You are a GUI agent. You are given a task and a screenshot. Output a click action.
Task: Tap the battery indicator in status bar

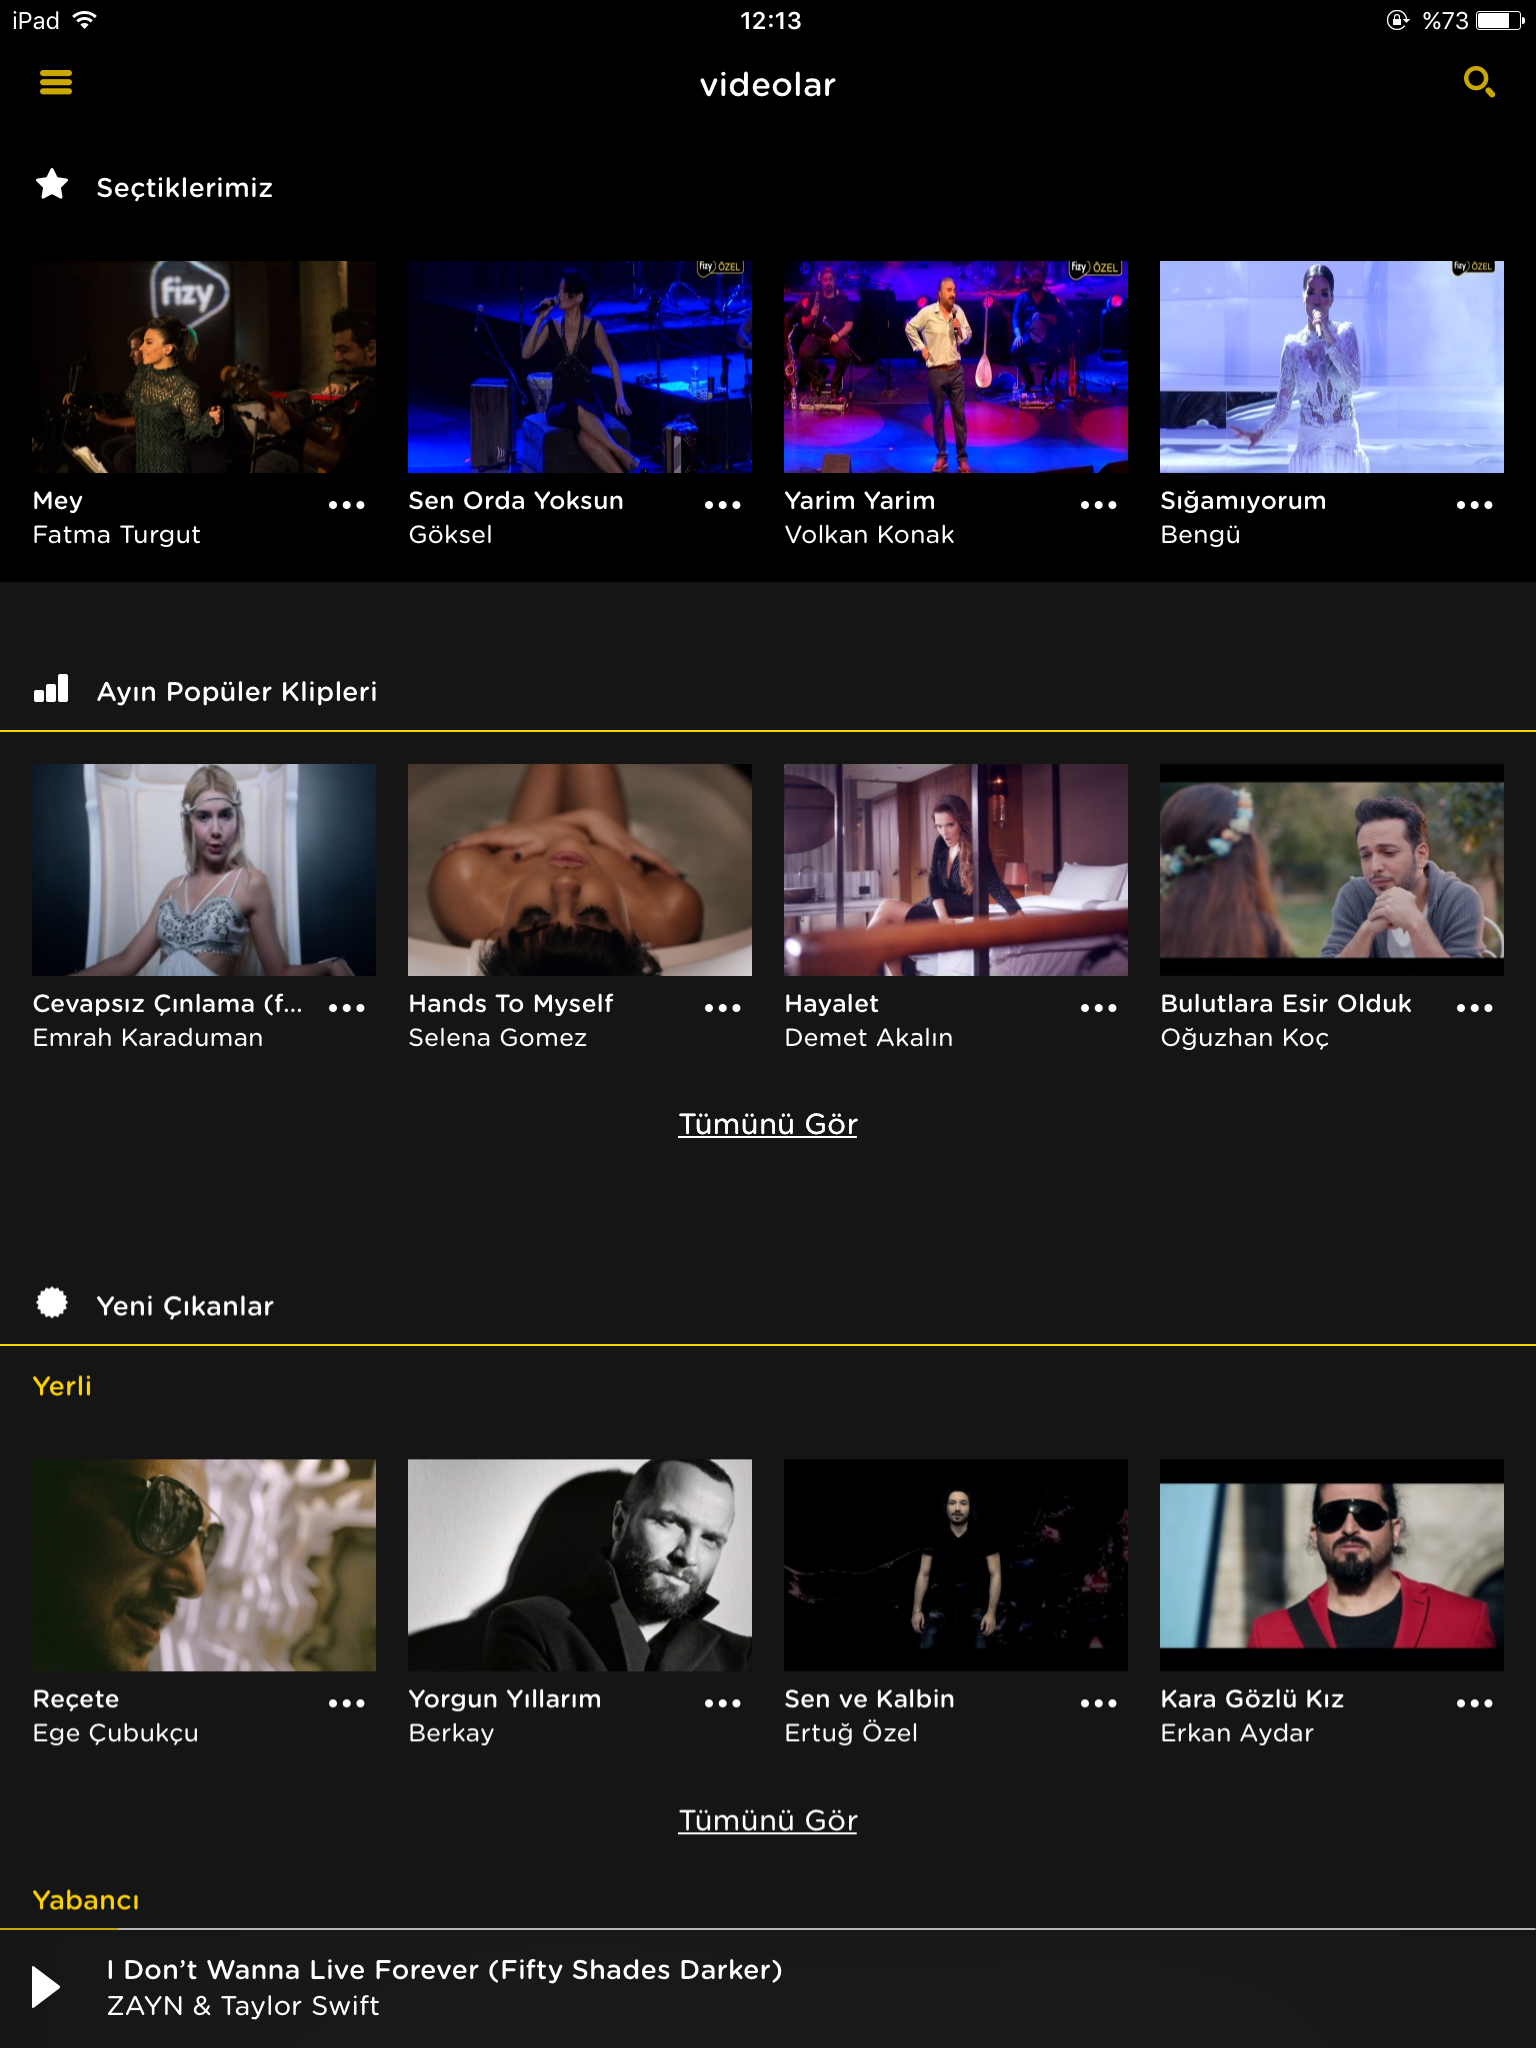[1500, 20]
